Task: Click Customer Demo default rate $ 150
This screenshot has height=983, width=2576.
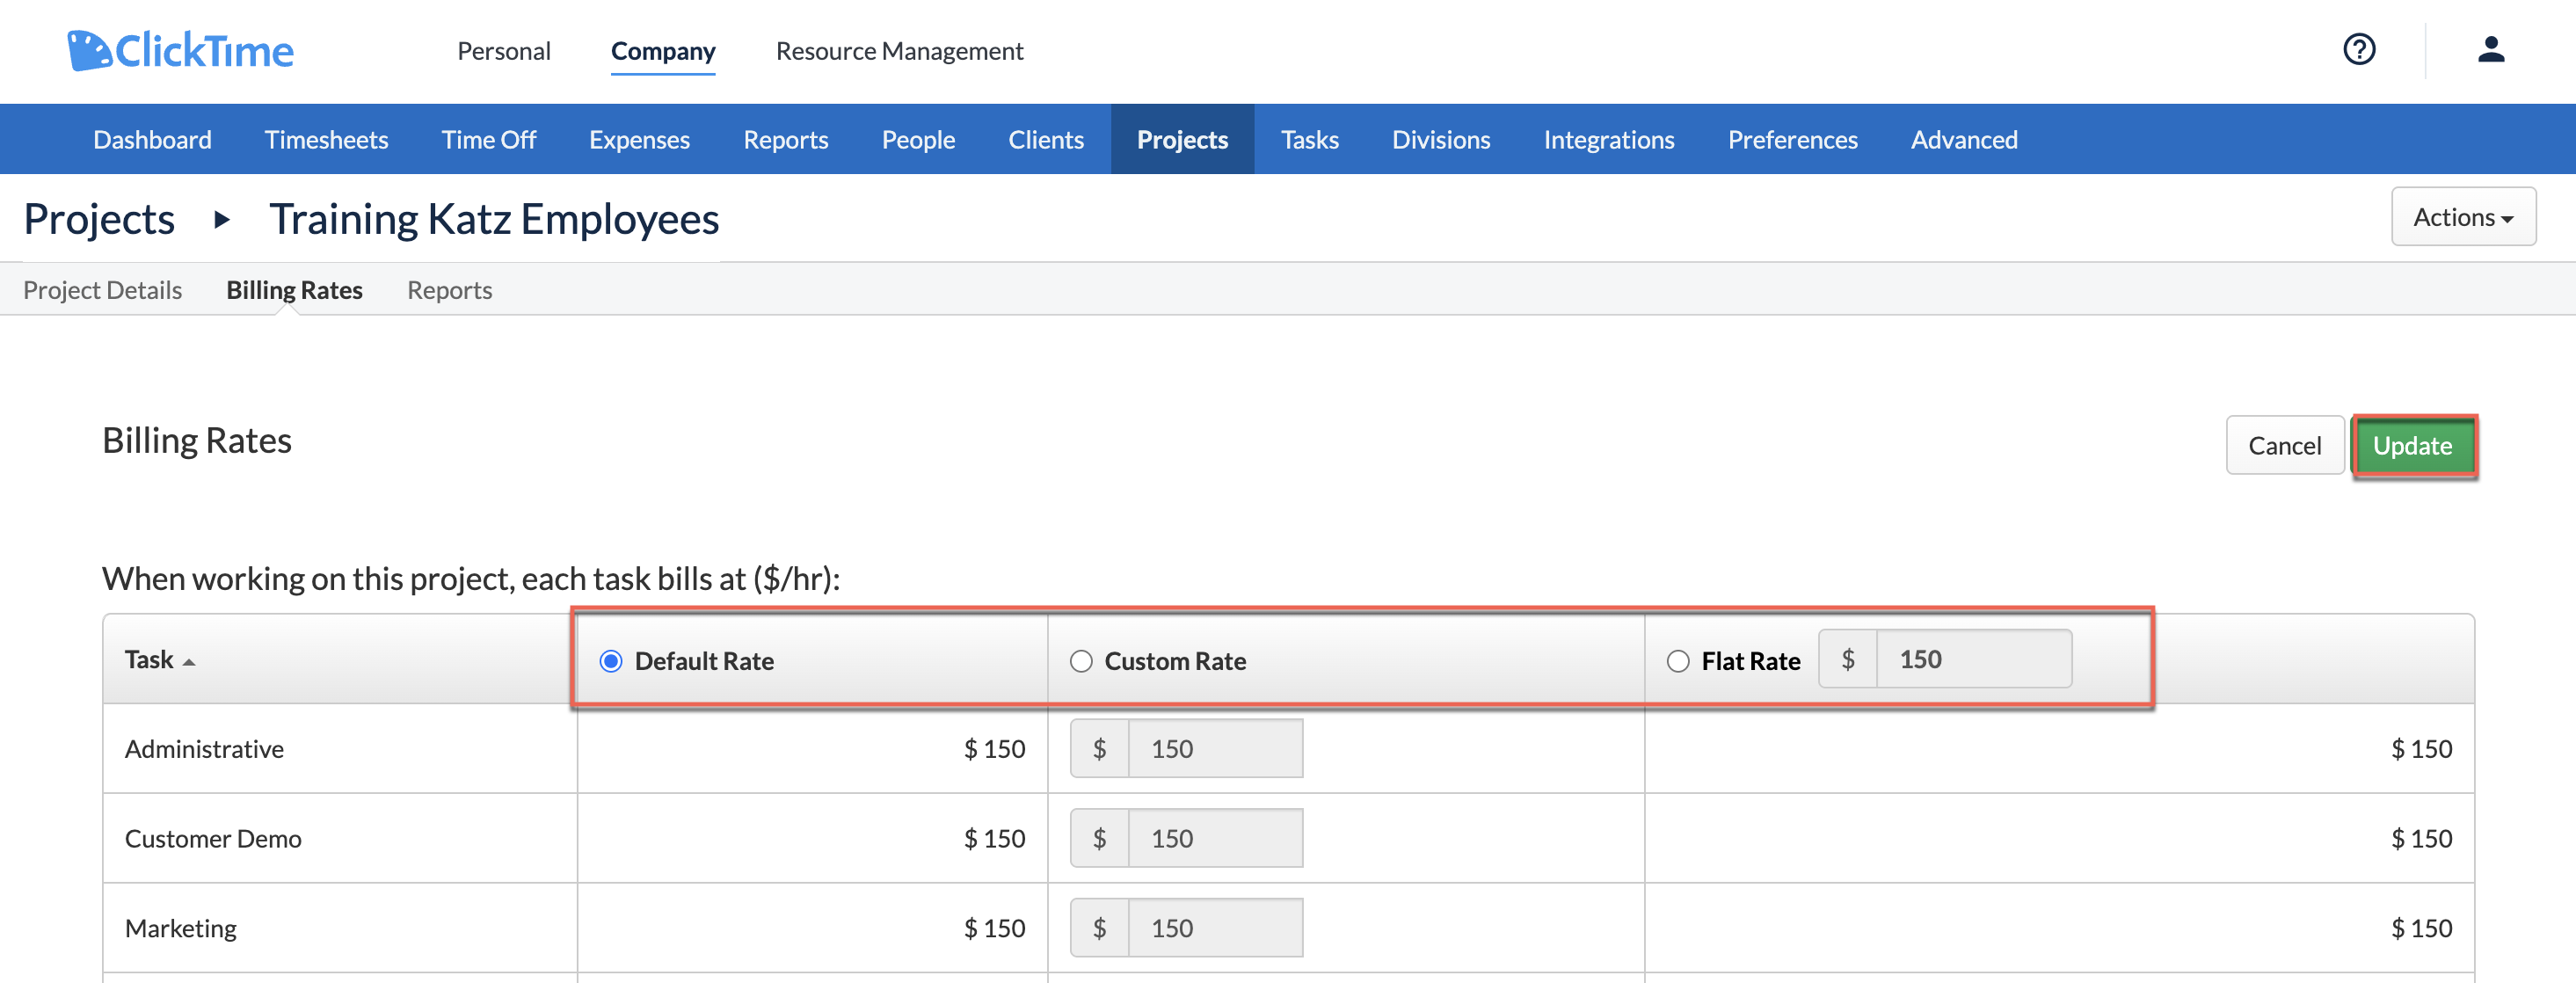Action: pyautogui.click(x=994, y=839)
